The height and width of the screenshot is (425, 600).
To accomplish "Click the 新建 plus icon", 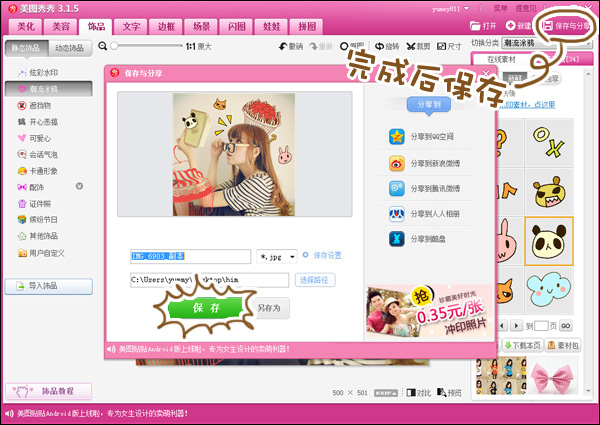I will coord(510,26).
